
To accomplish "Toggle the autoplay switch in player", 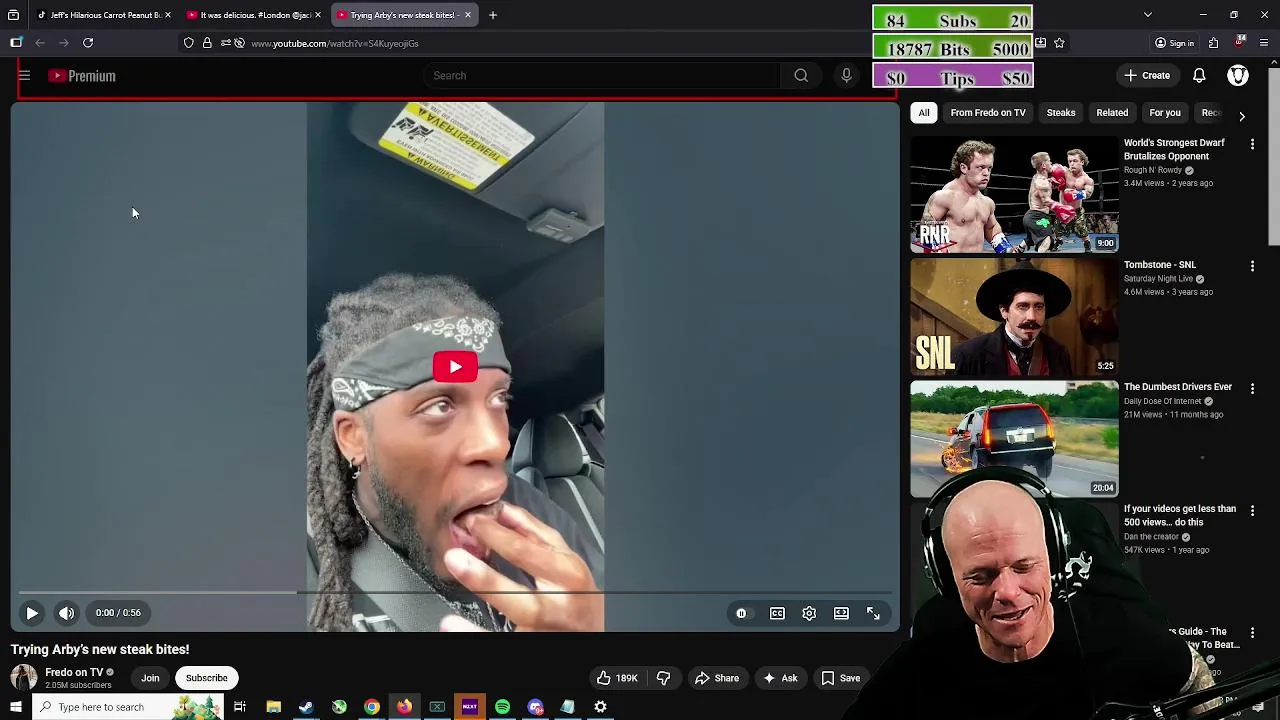I will point(741,613).
